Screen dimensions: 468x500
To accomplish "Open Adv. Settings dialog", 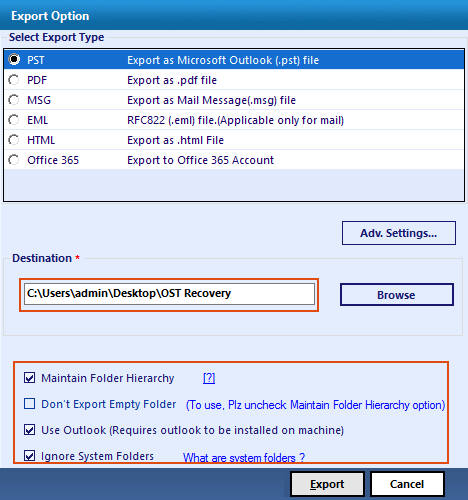I will pos(399,233).
